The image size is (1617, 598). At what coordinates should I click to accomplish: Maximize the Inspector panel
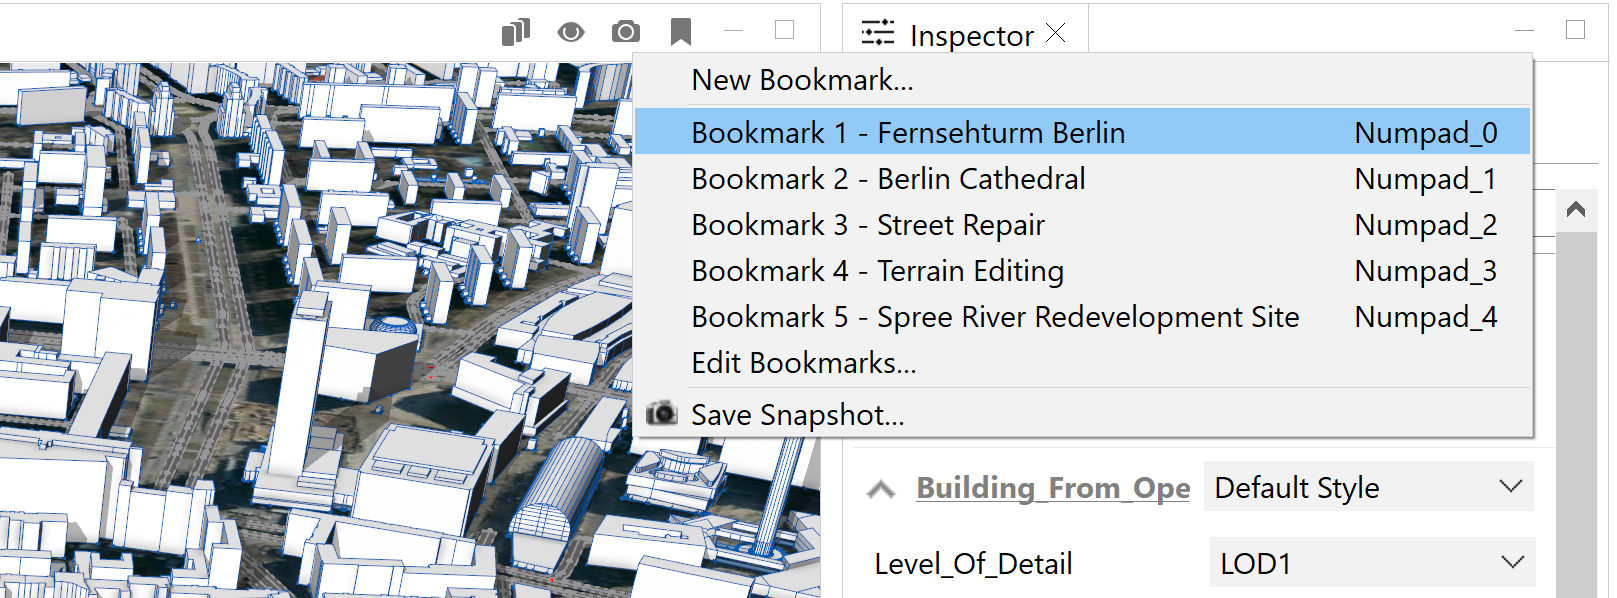pos(1575,30)
